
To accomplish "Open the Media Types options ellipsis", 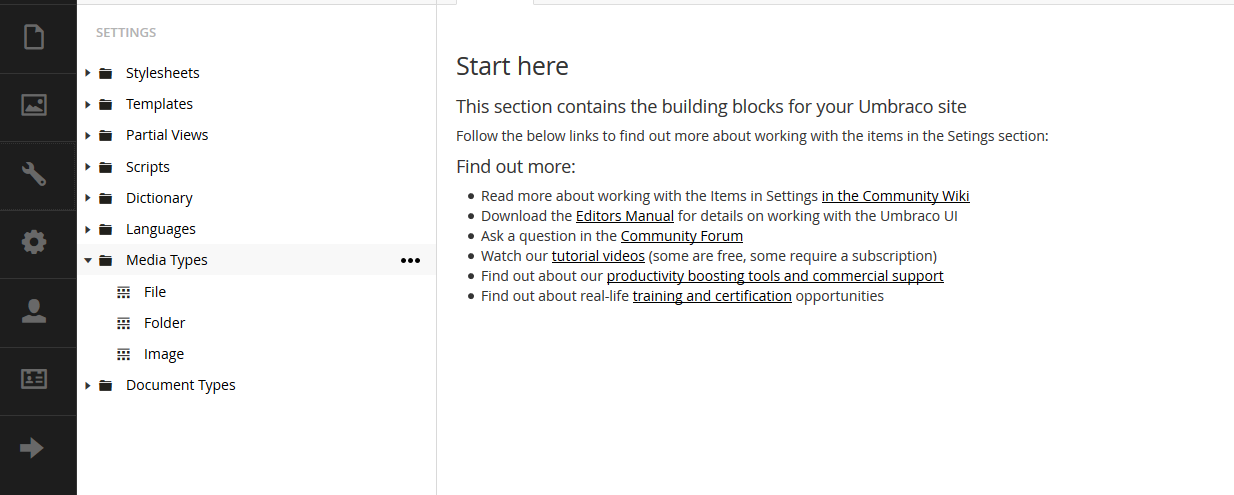I will (410, 260).
